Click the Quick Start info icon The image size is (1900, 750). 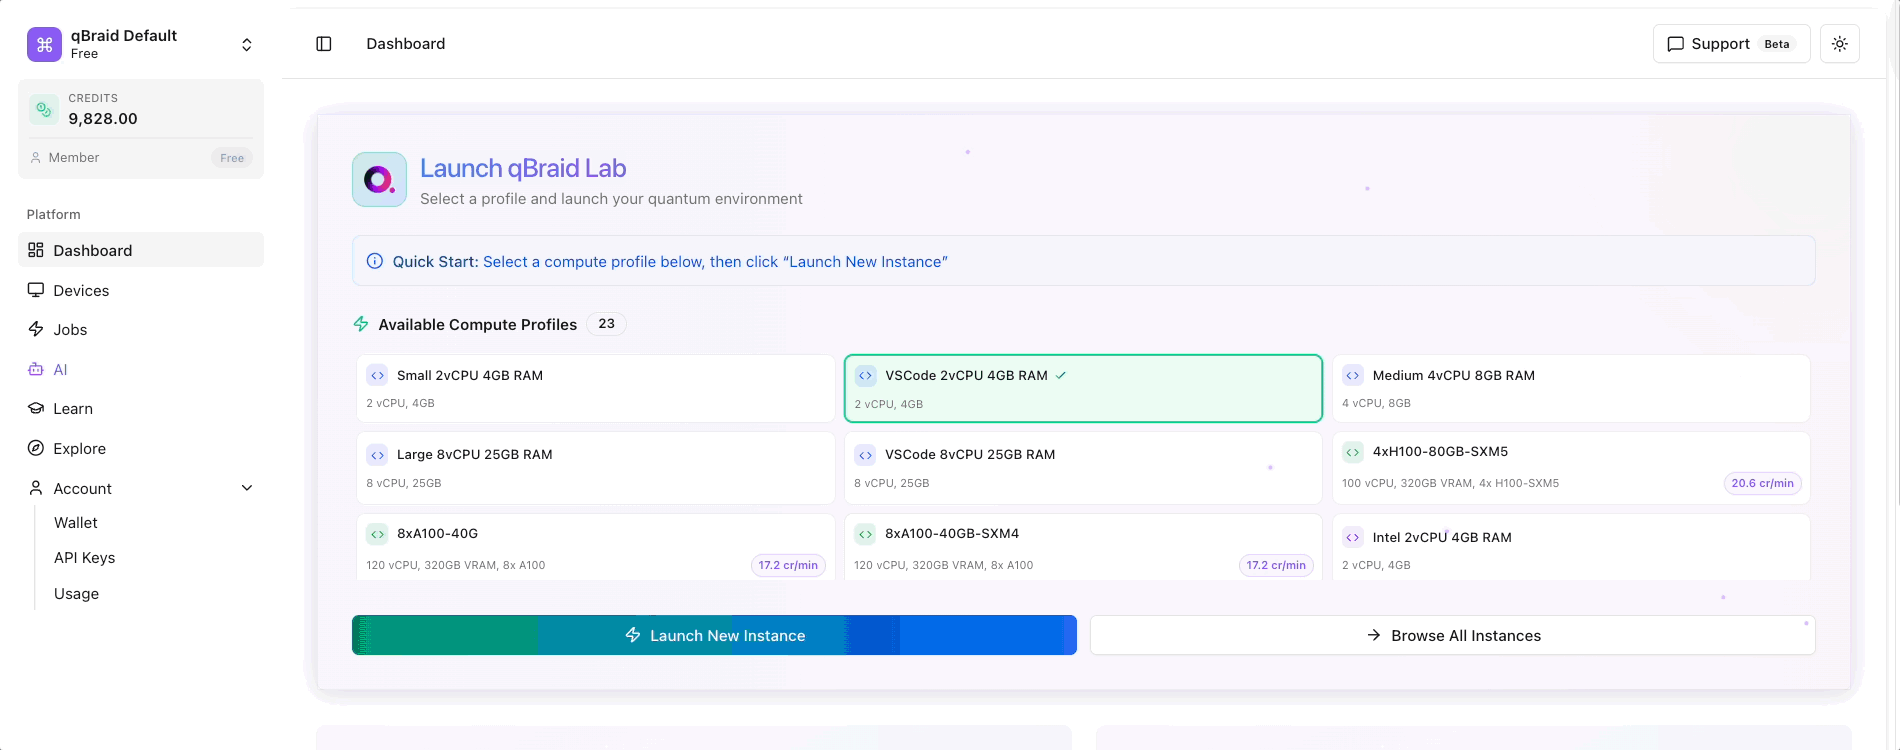(x=375, y=261)
